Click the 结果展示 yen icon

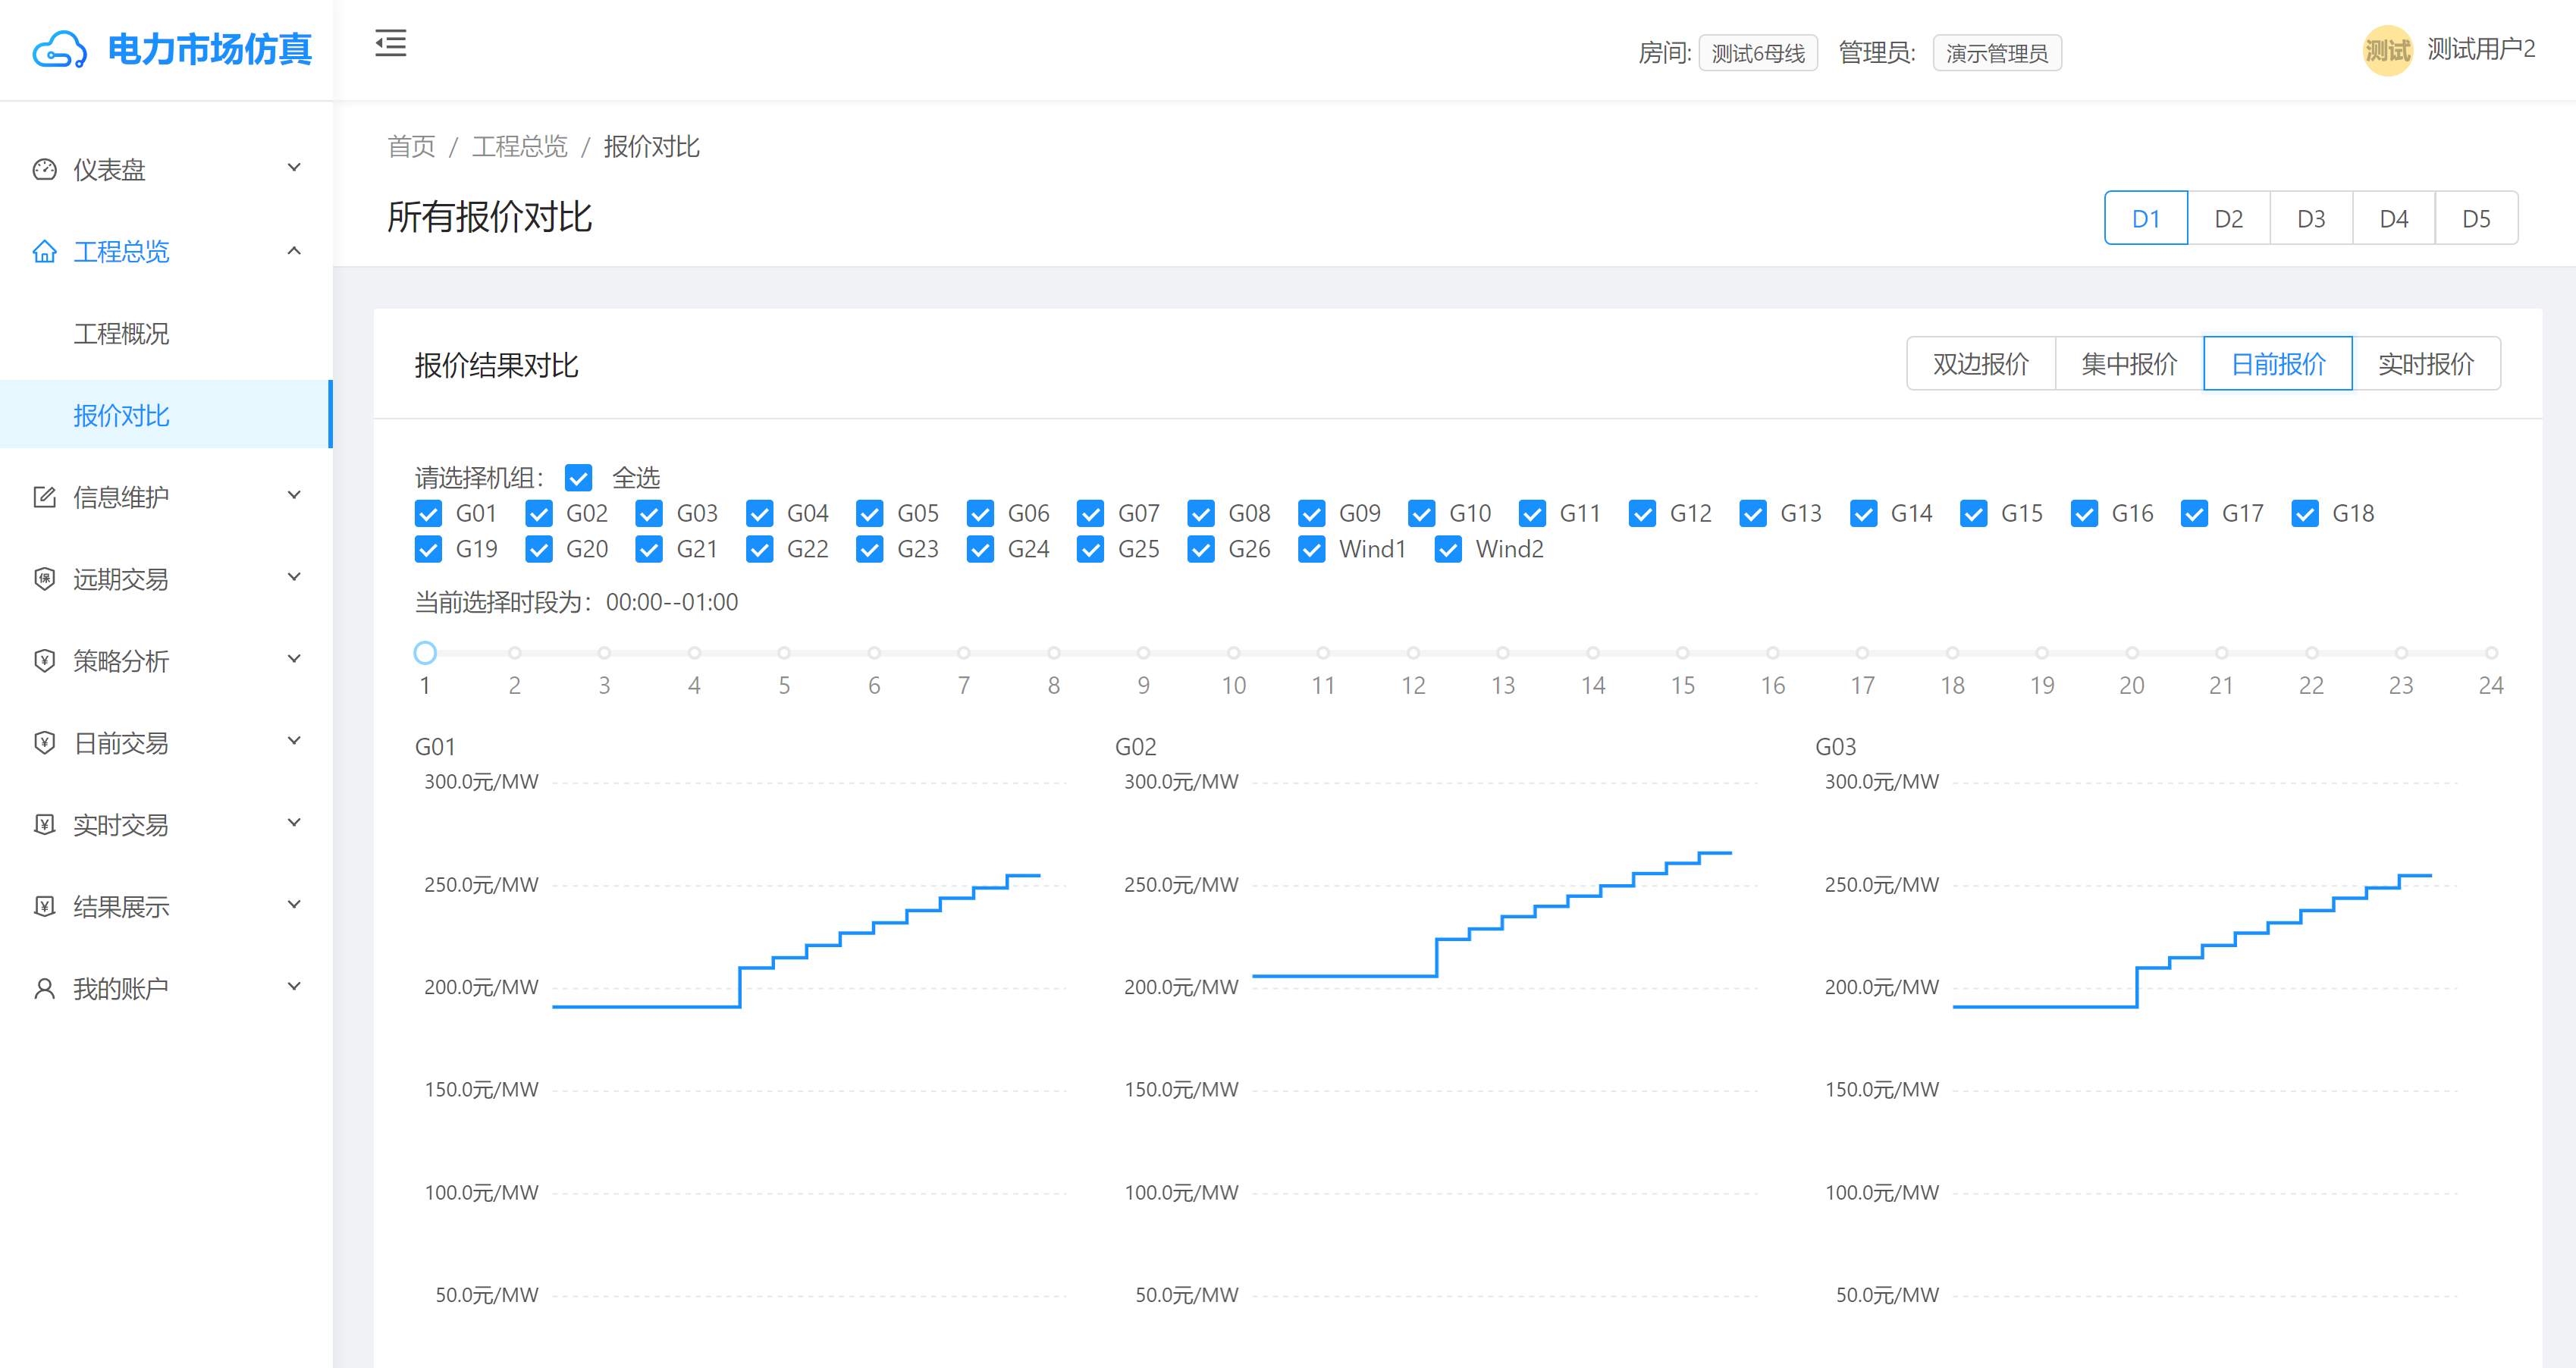(x=44, y=907)
